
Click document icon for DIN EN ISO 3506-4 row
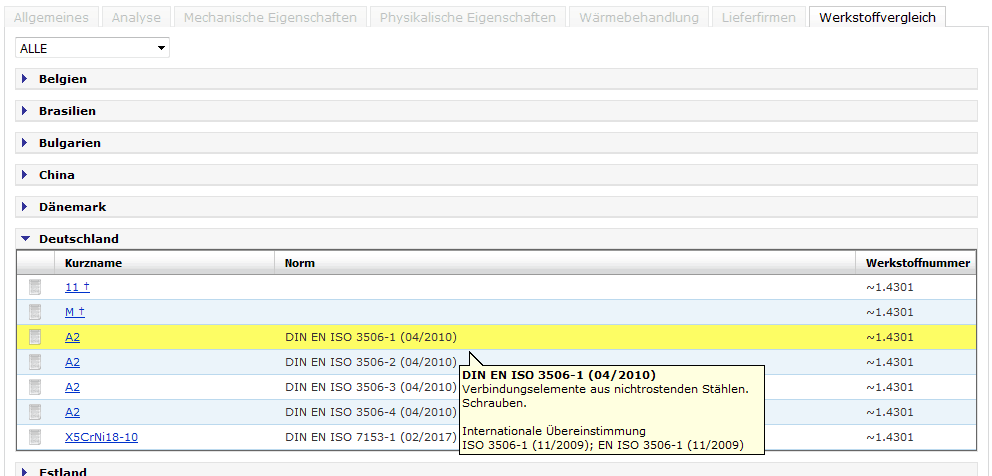[x=35, y=412]
